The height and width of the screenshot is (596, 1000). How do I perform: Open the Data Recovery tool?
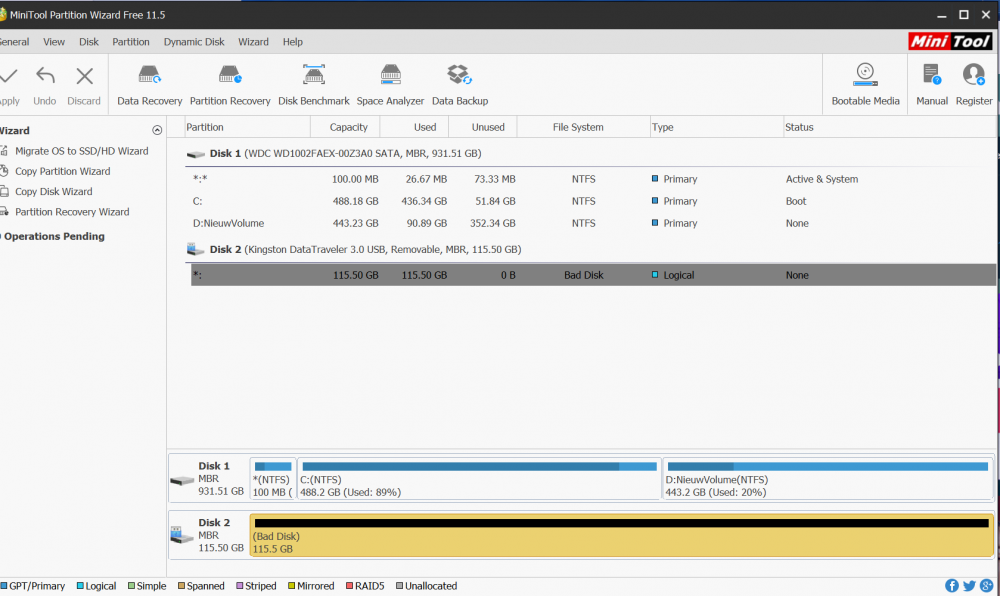click(149, 85)
